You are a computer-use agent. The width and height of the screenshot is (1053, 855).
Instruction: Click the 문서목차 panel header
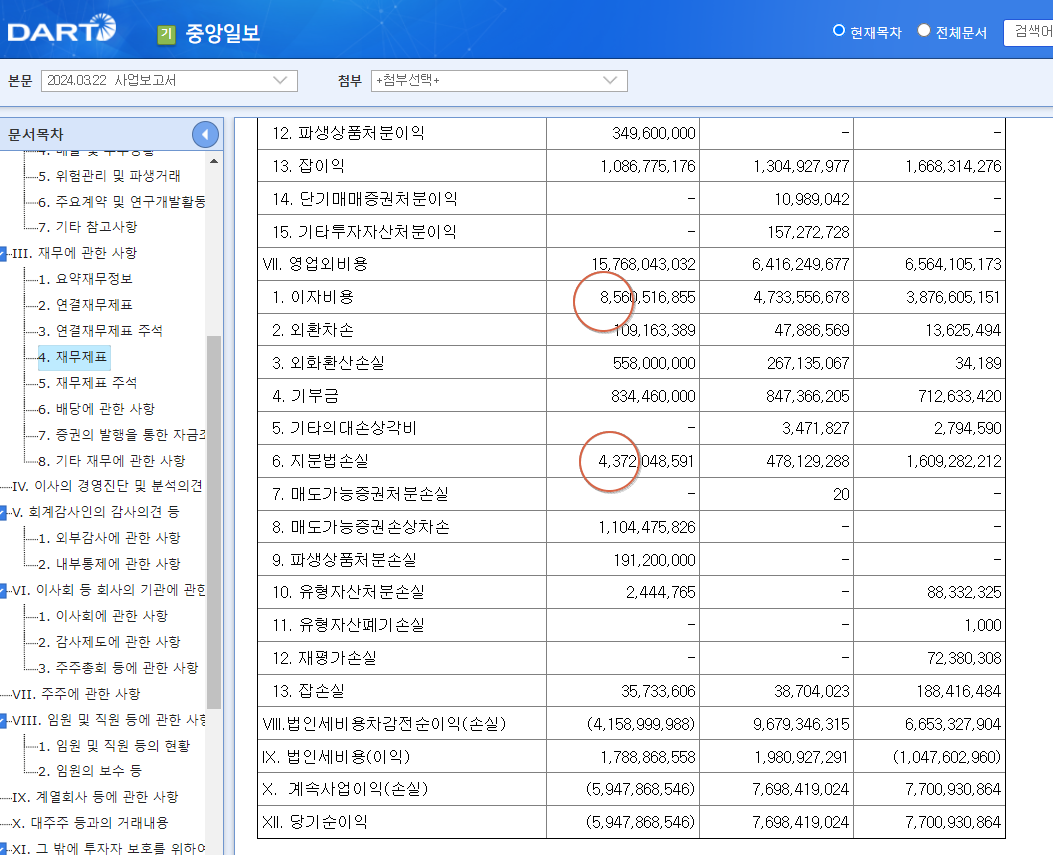[111, 134]
